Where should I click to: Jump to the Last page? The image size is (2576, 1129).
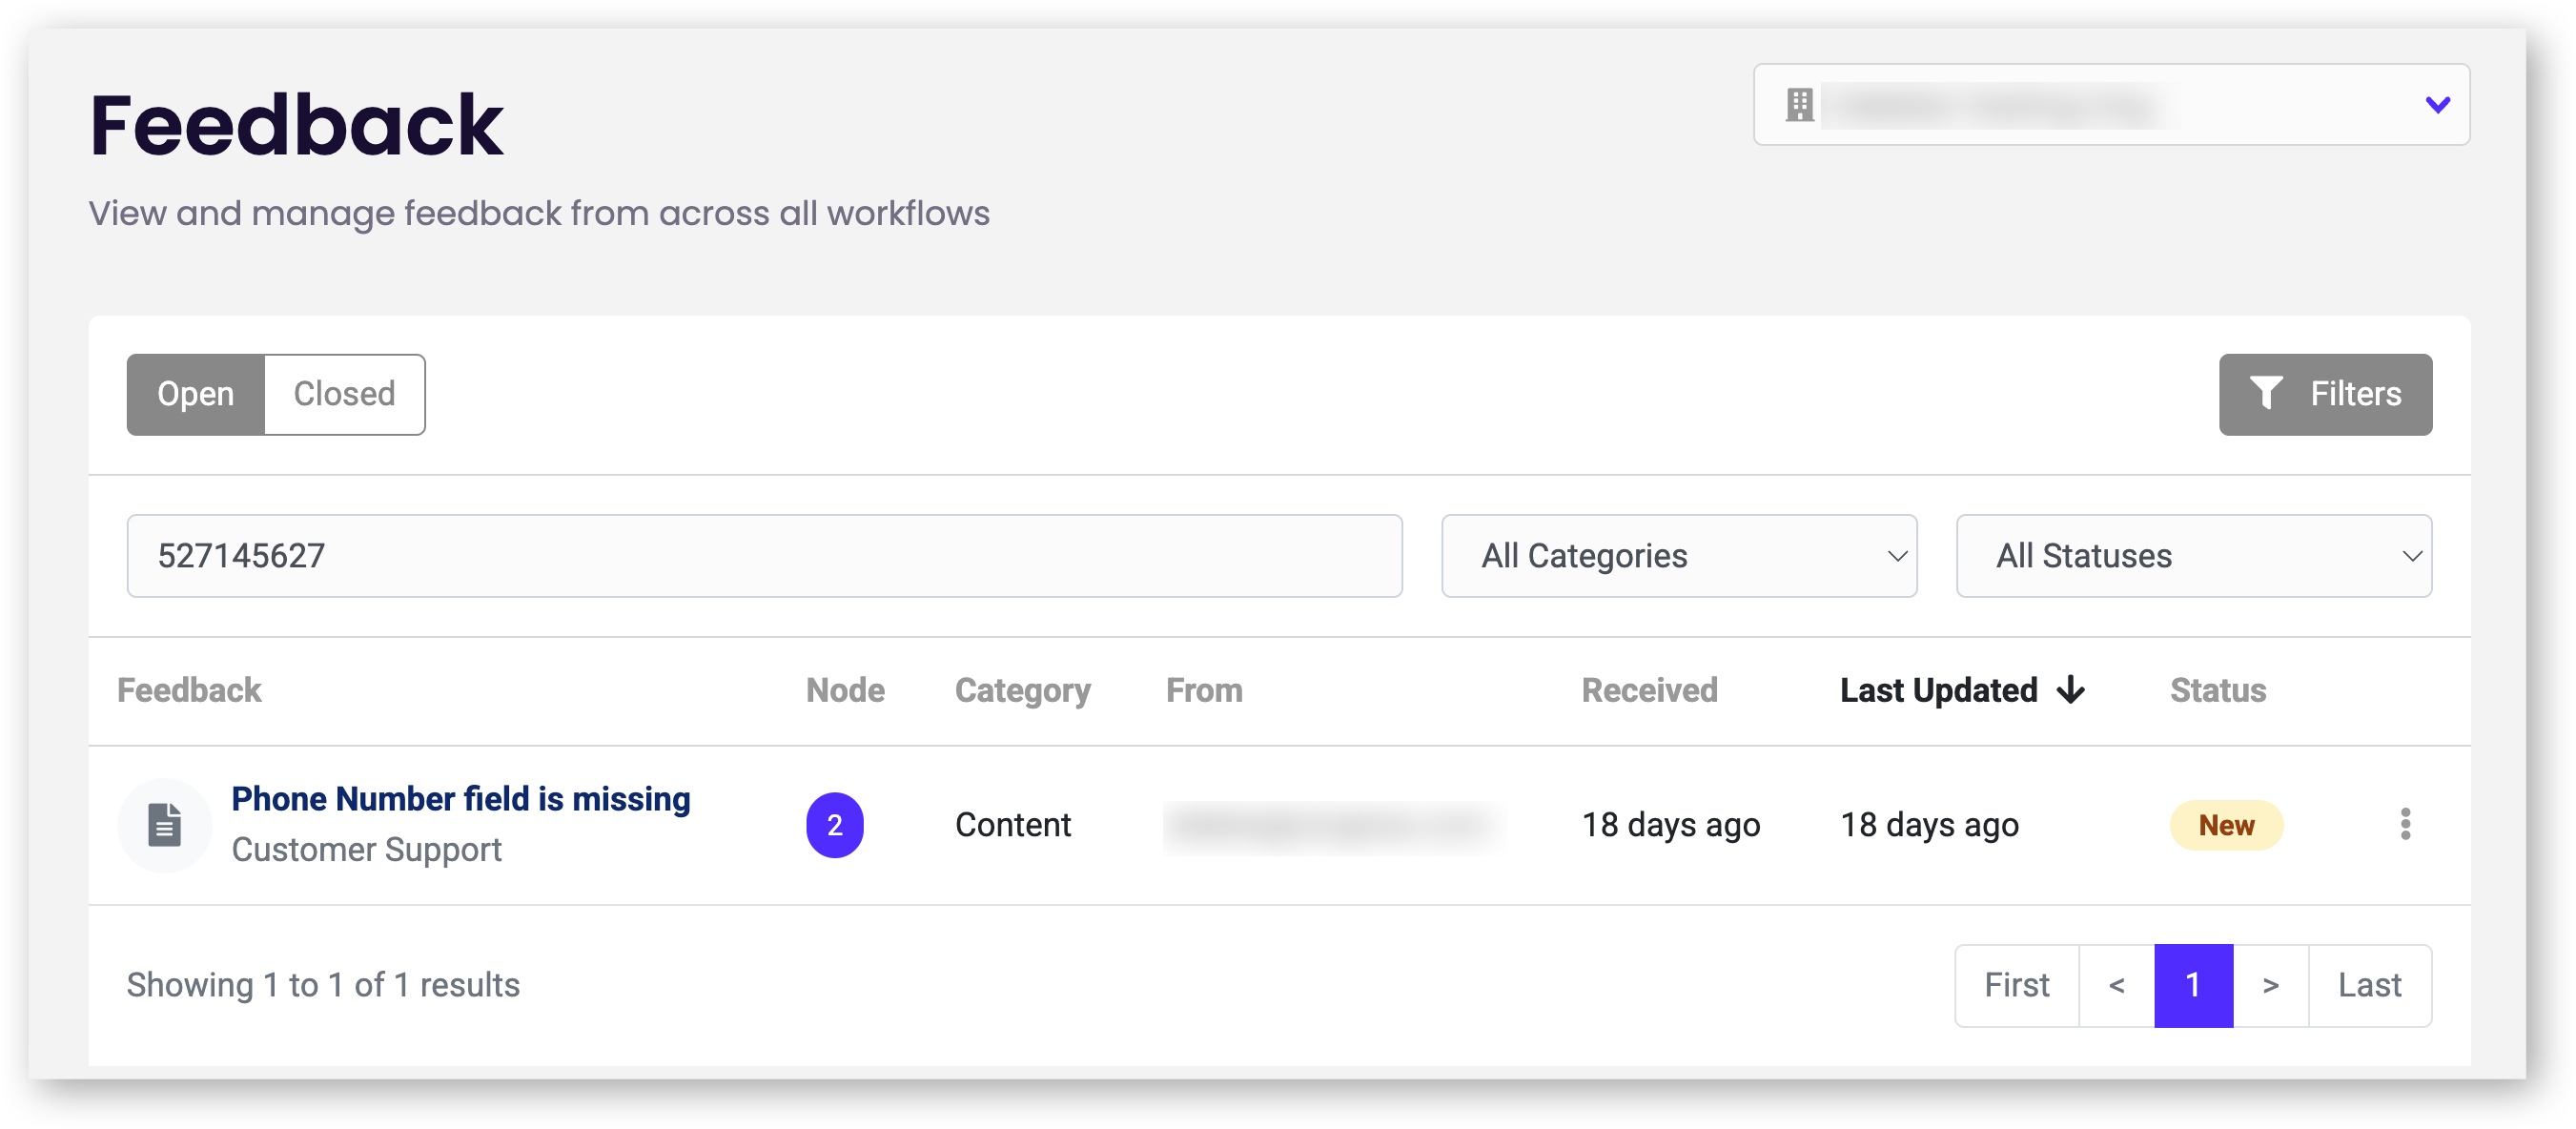pyautogui.click(x=2369, y=985)
